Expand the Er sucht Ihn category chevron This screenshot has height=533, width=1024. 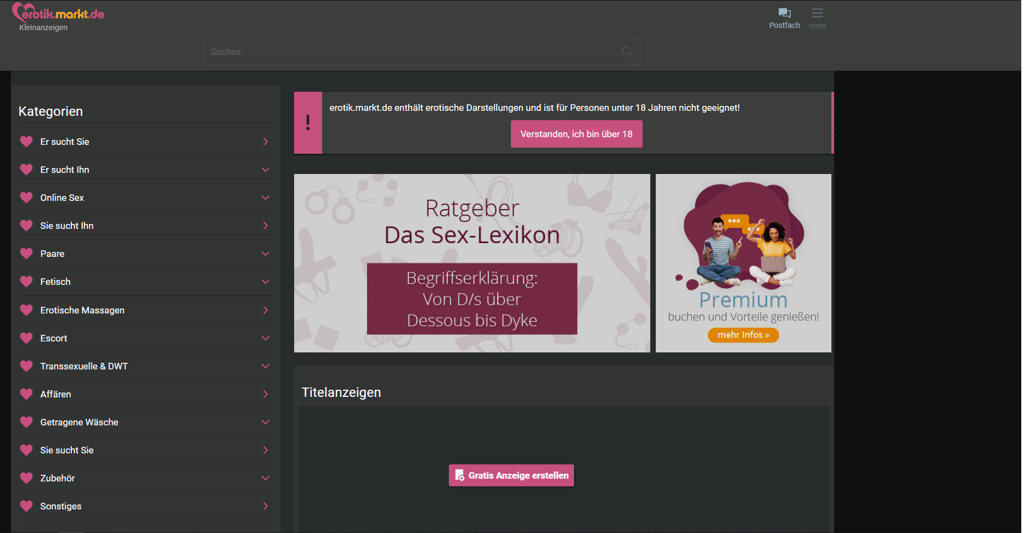265,170
